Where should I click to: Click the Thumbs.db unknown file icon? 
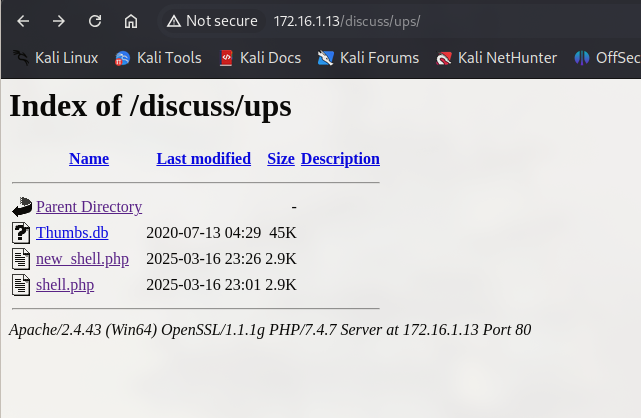click(x=22, y=233)
